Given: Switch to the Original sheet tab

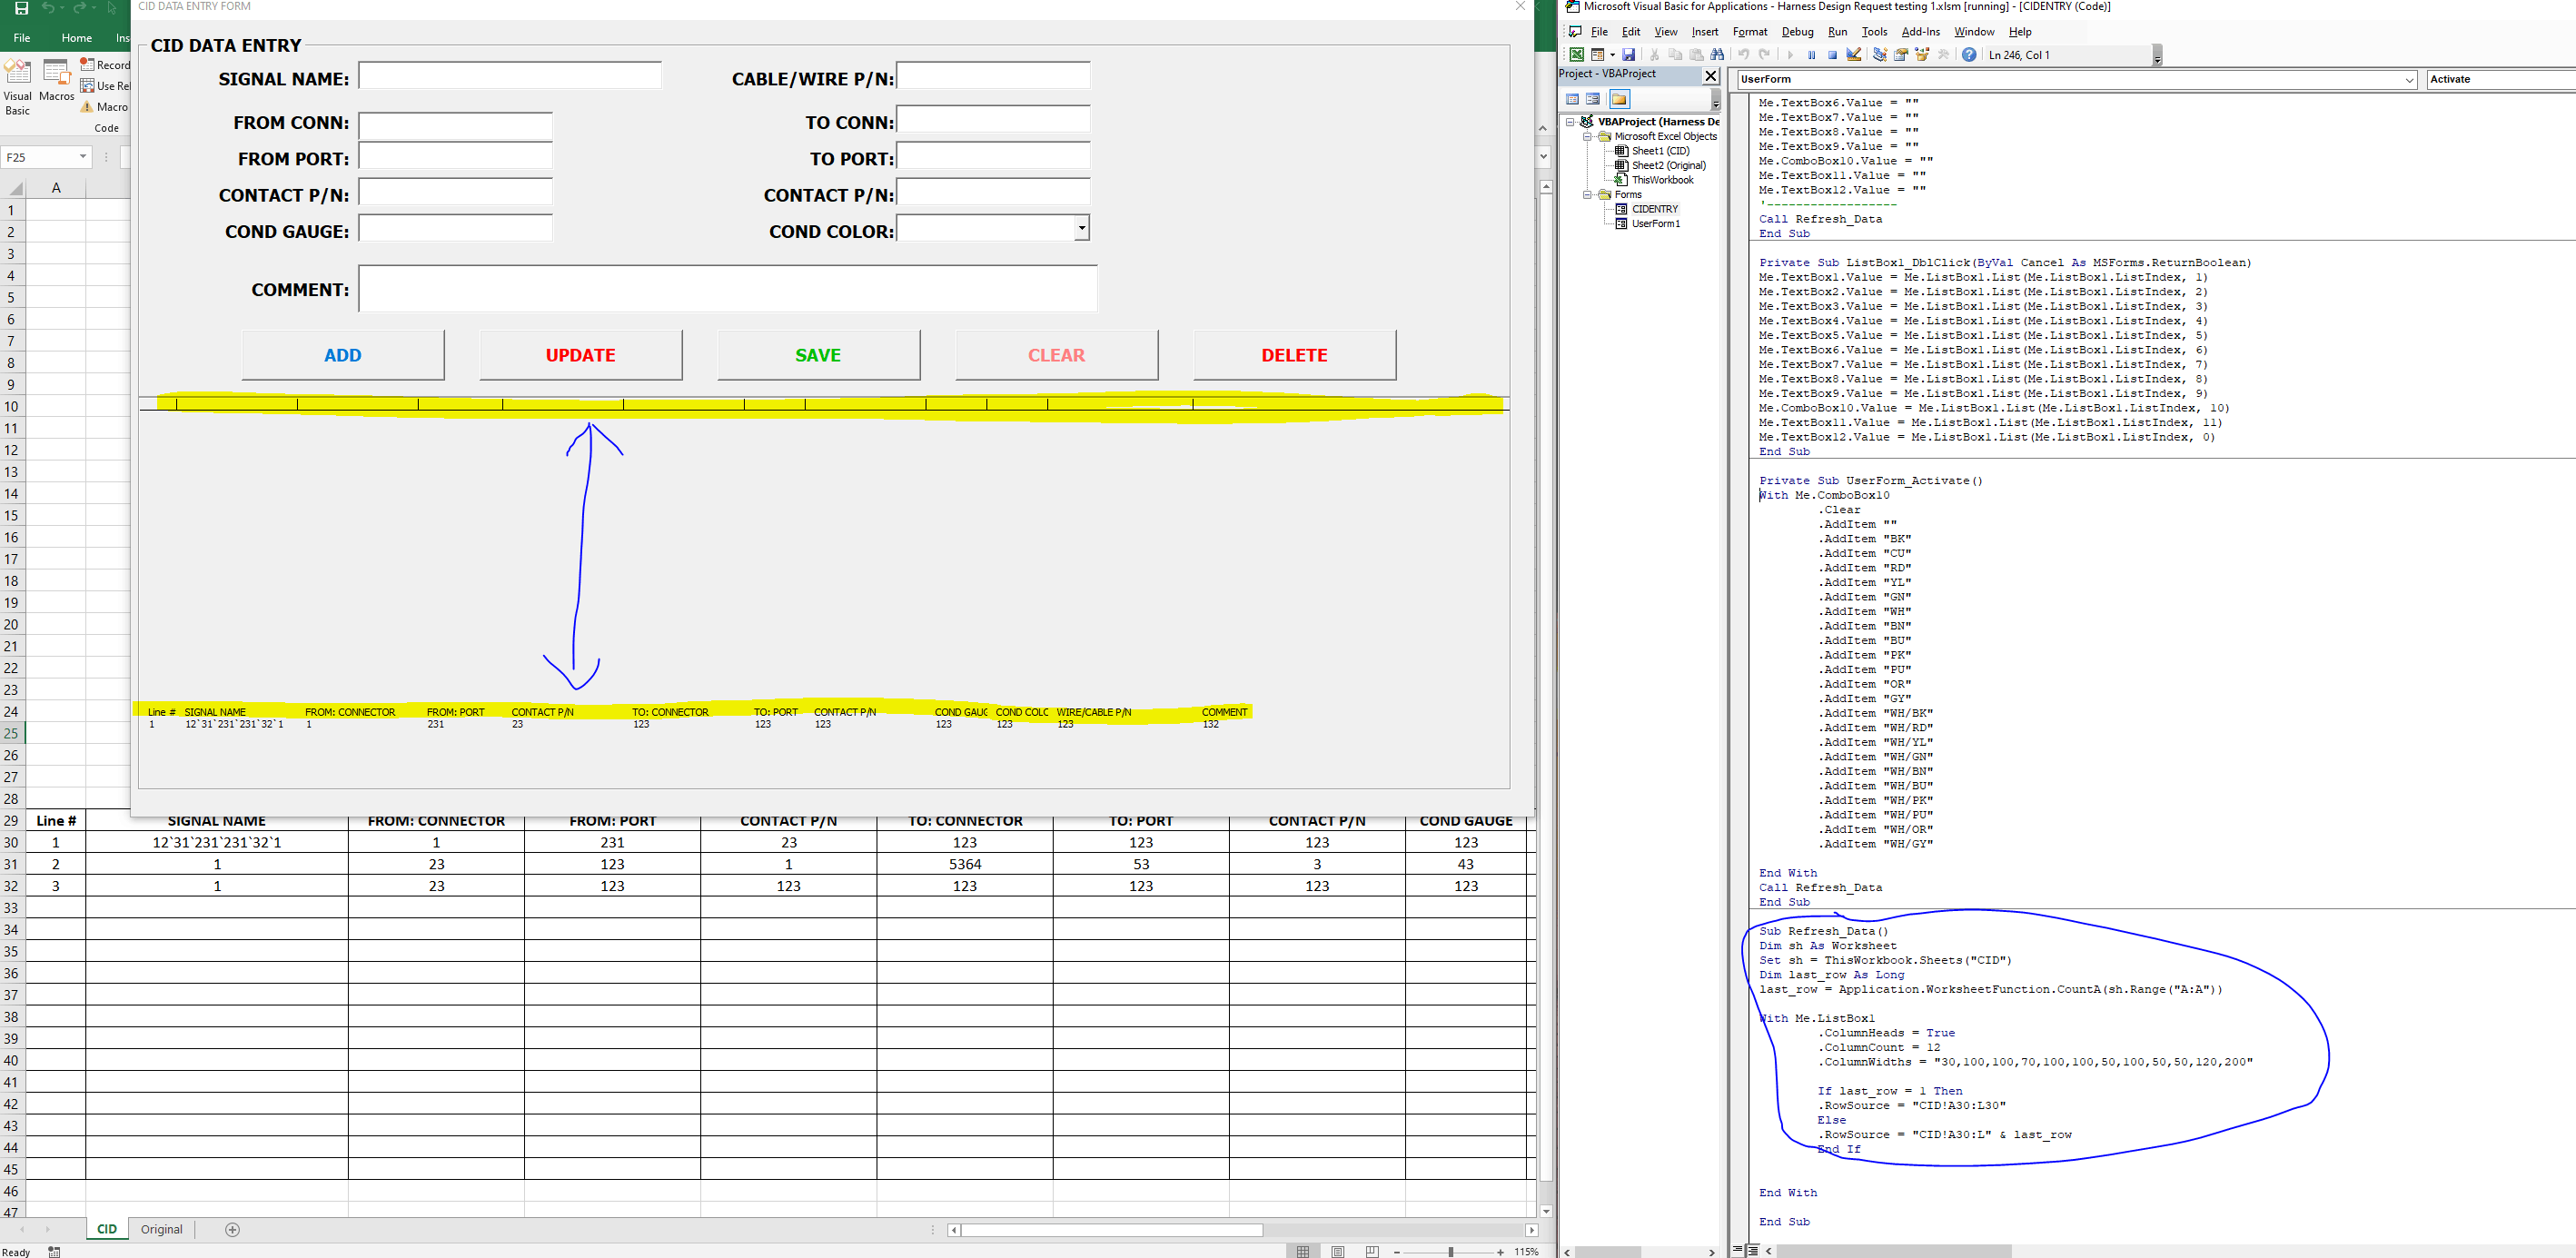Looking at the screenshot, I should point(162,1229).
